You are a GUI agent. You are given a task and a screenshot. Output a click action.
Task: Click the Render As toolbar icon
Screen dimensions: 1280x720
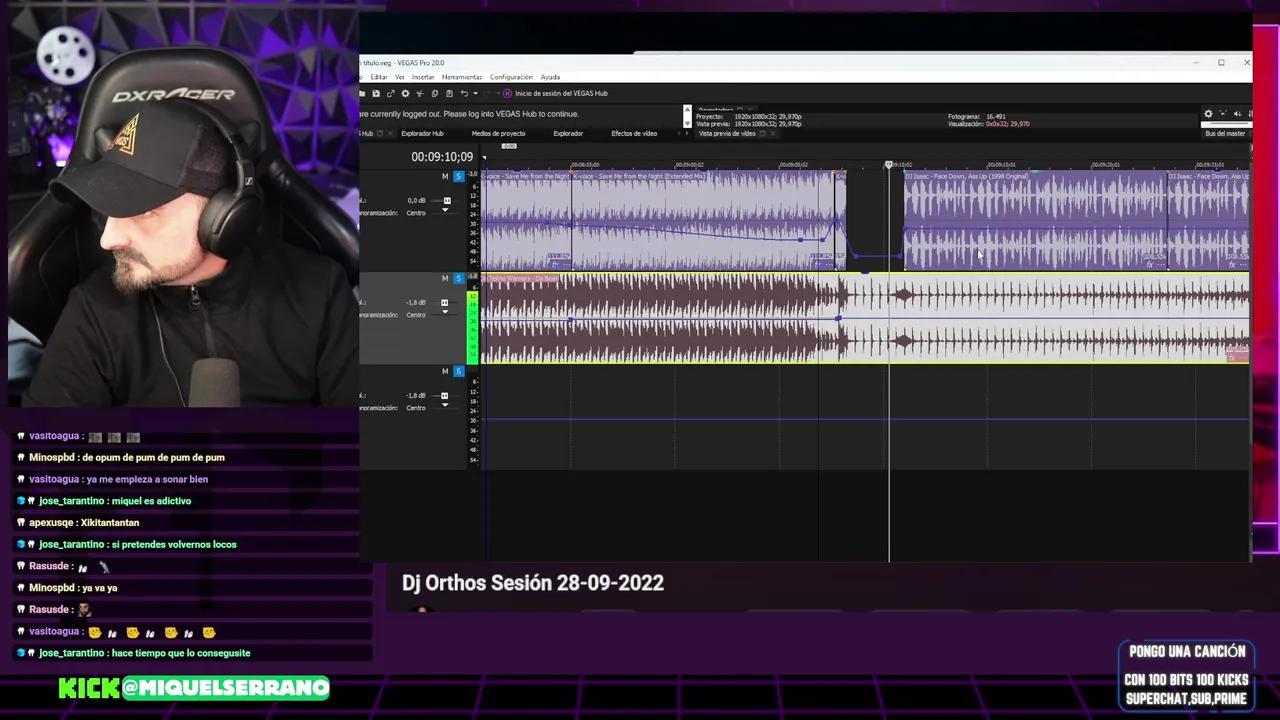pos(391,93)
